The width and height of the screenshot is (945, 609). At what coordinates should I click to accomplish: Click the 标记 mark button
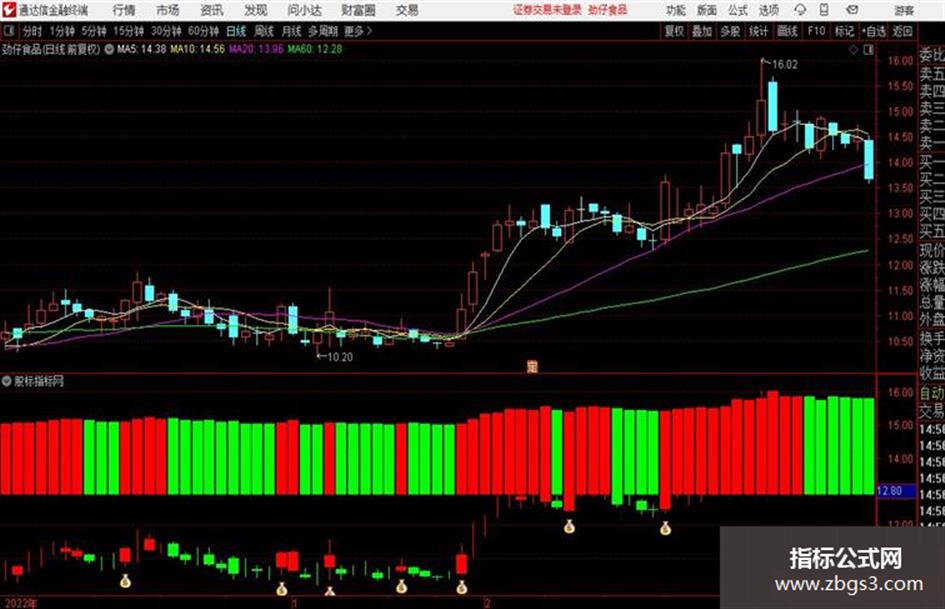click(x=844, y=31)
